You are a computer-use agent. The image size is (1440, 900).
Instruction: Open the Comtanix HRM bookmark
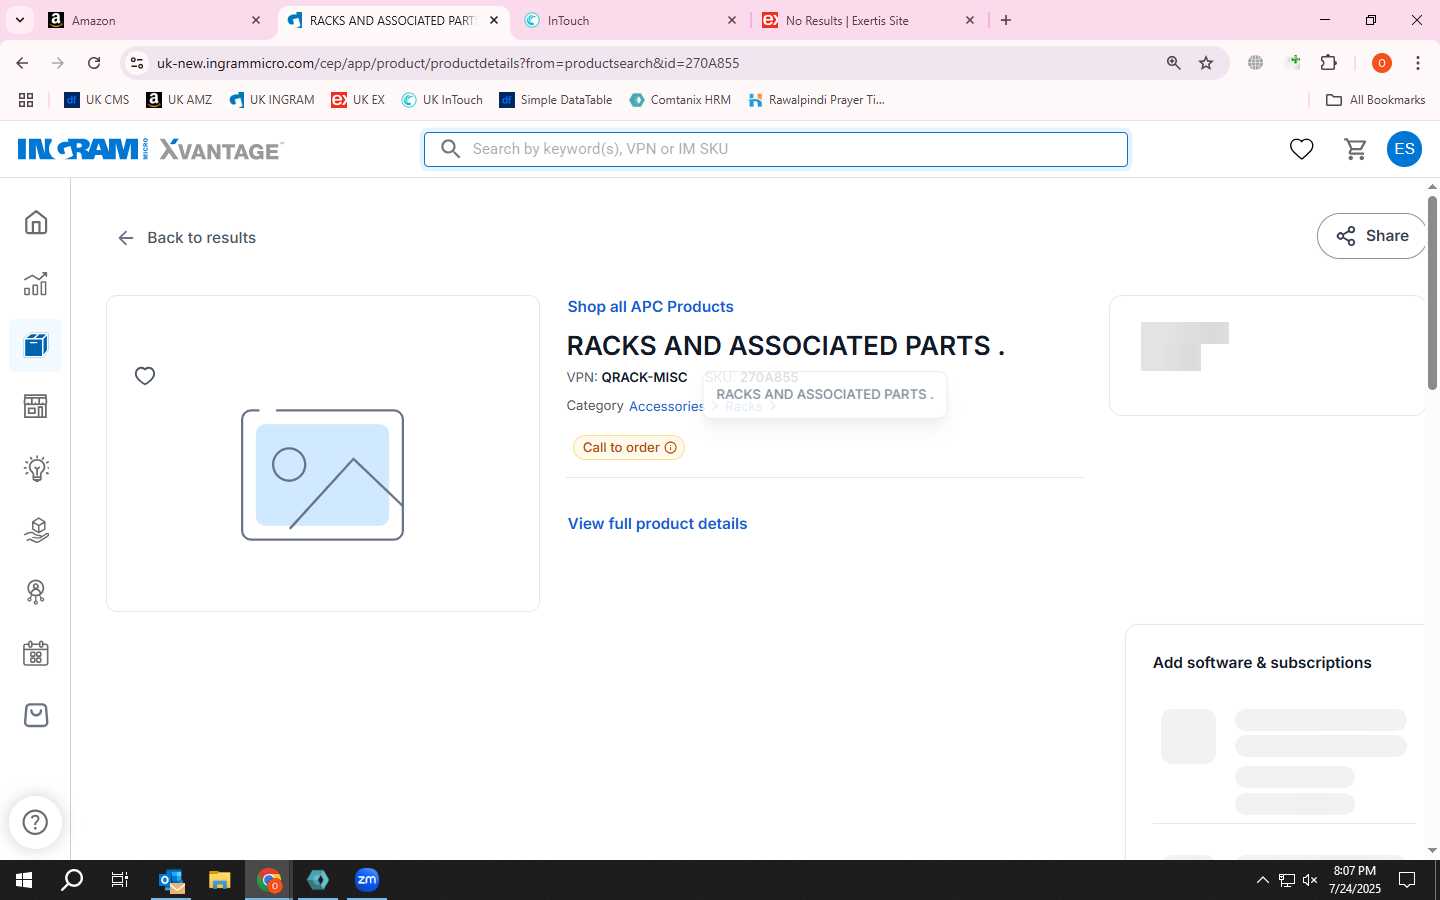[680, 100]
